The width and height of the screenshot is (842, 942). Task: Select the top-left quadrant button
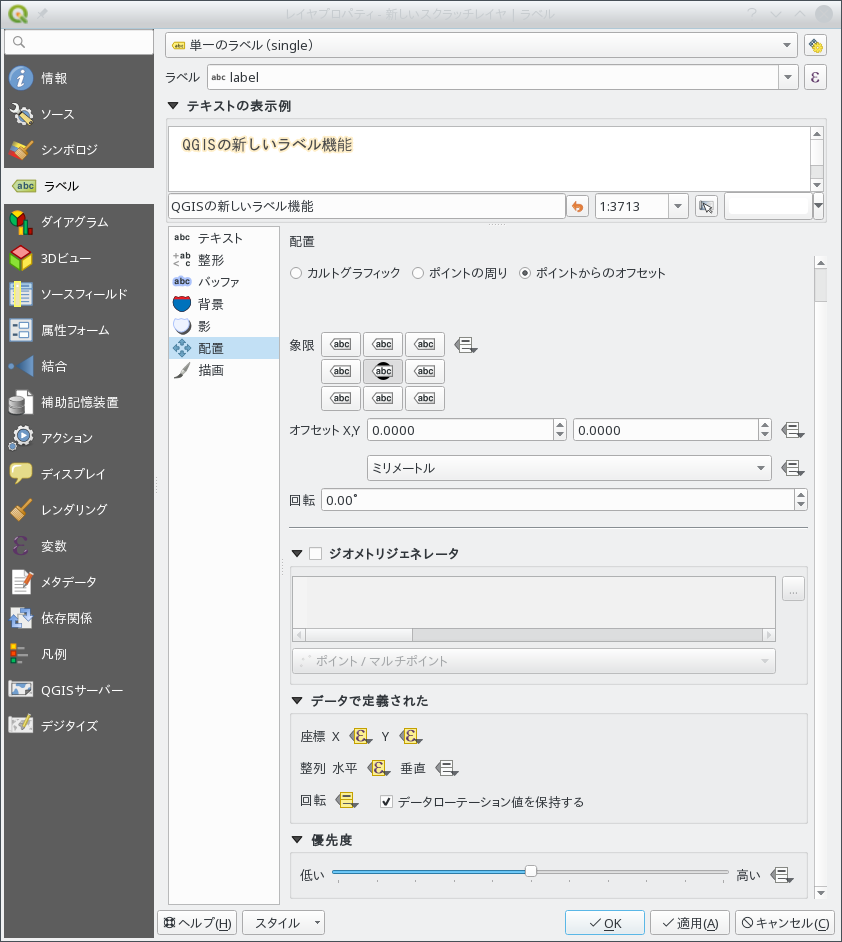tap(341, 344)
